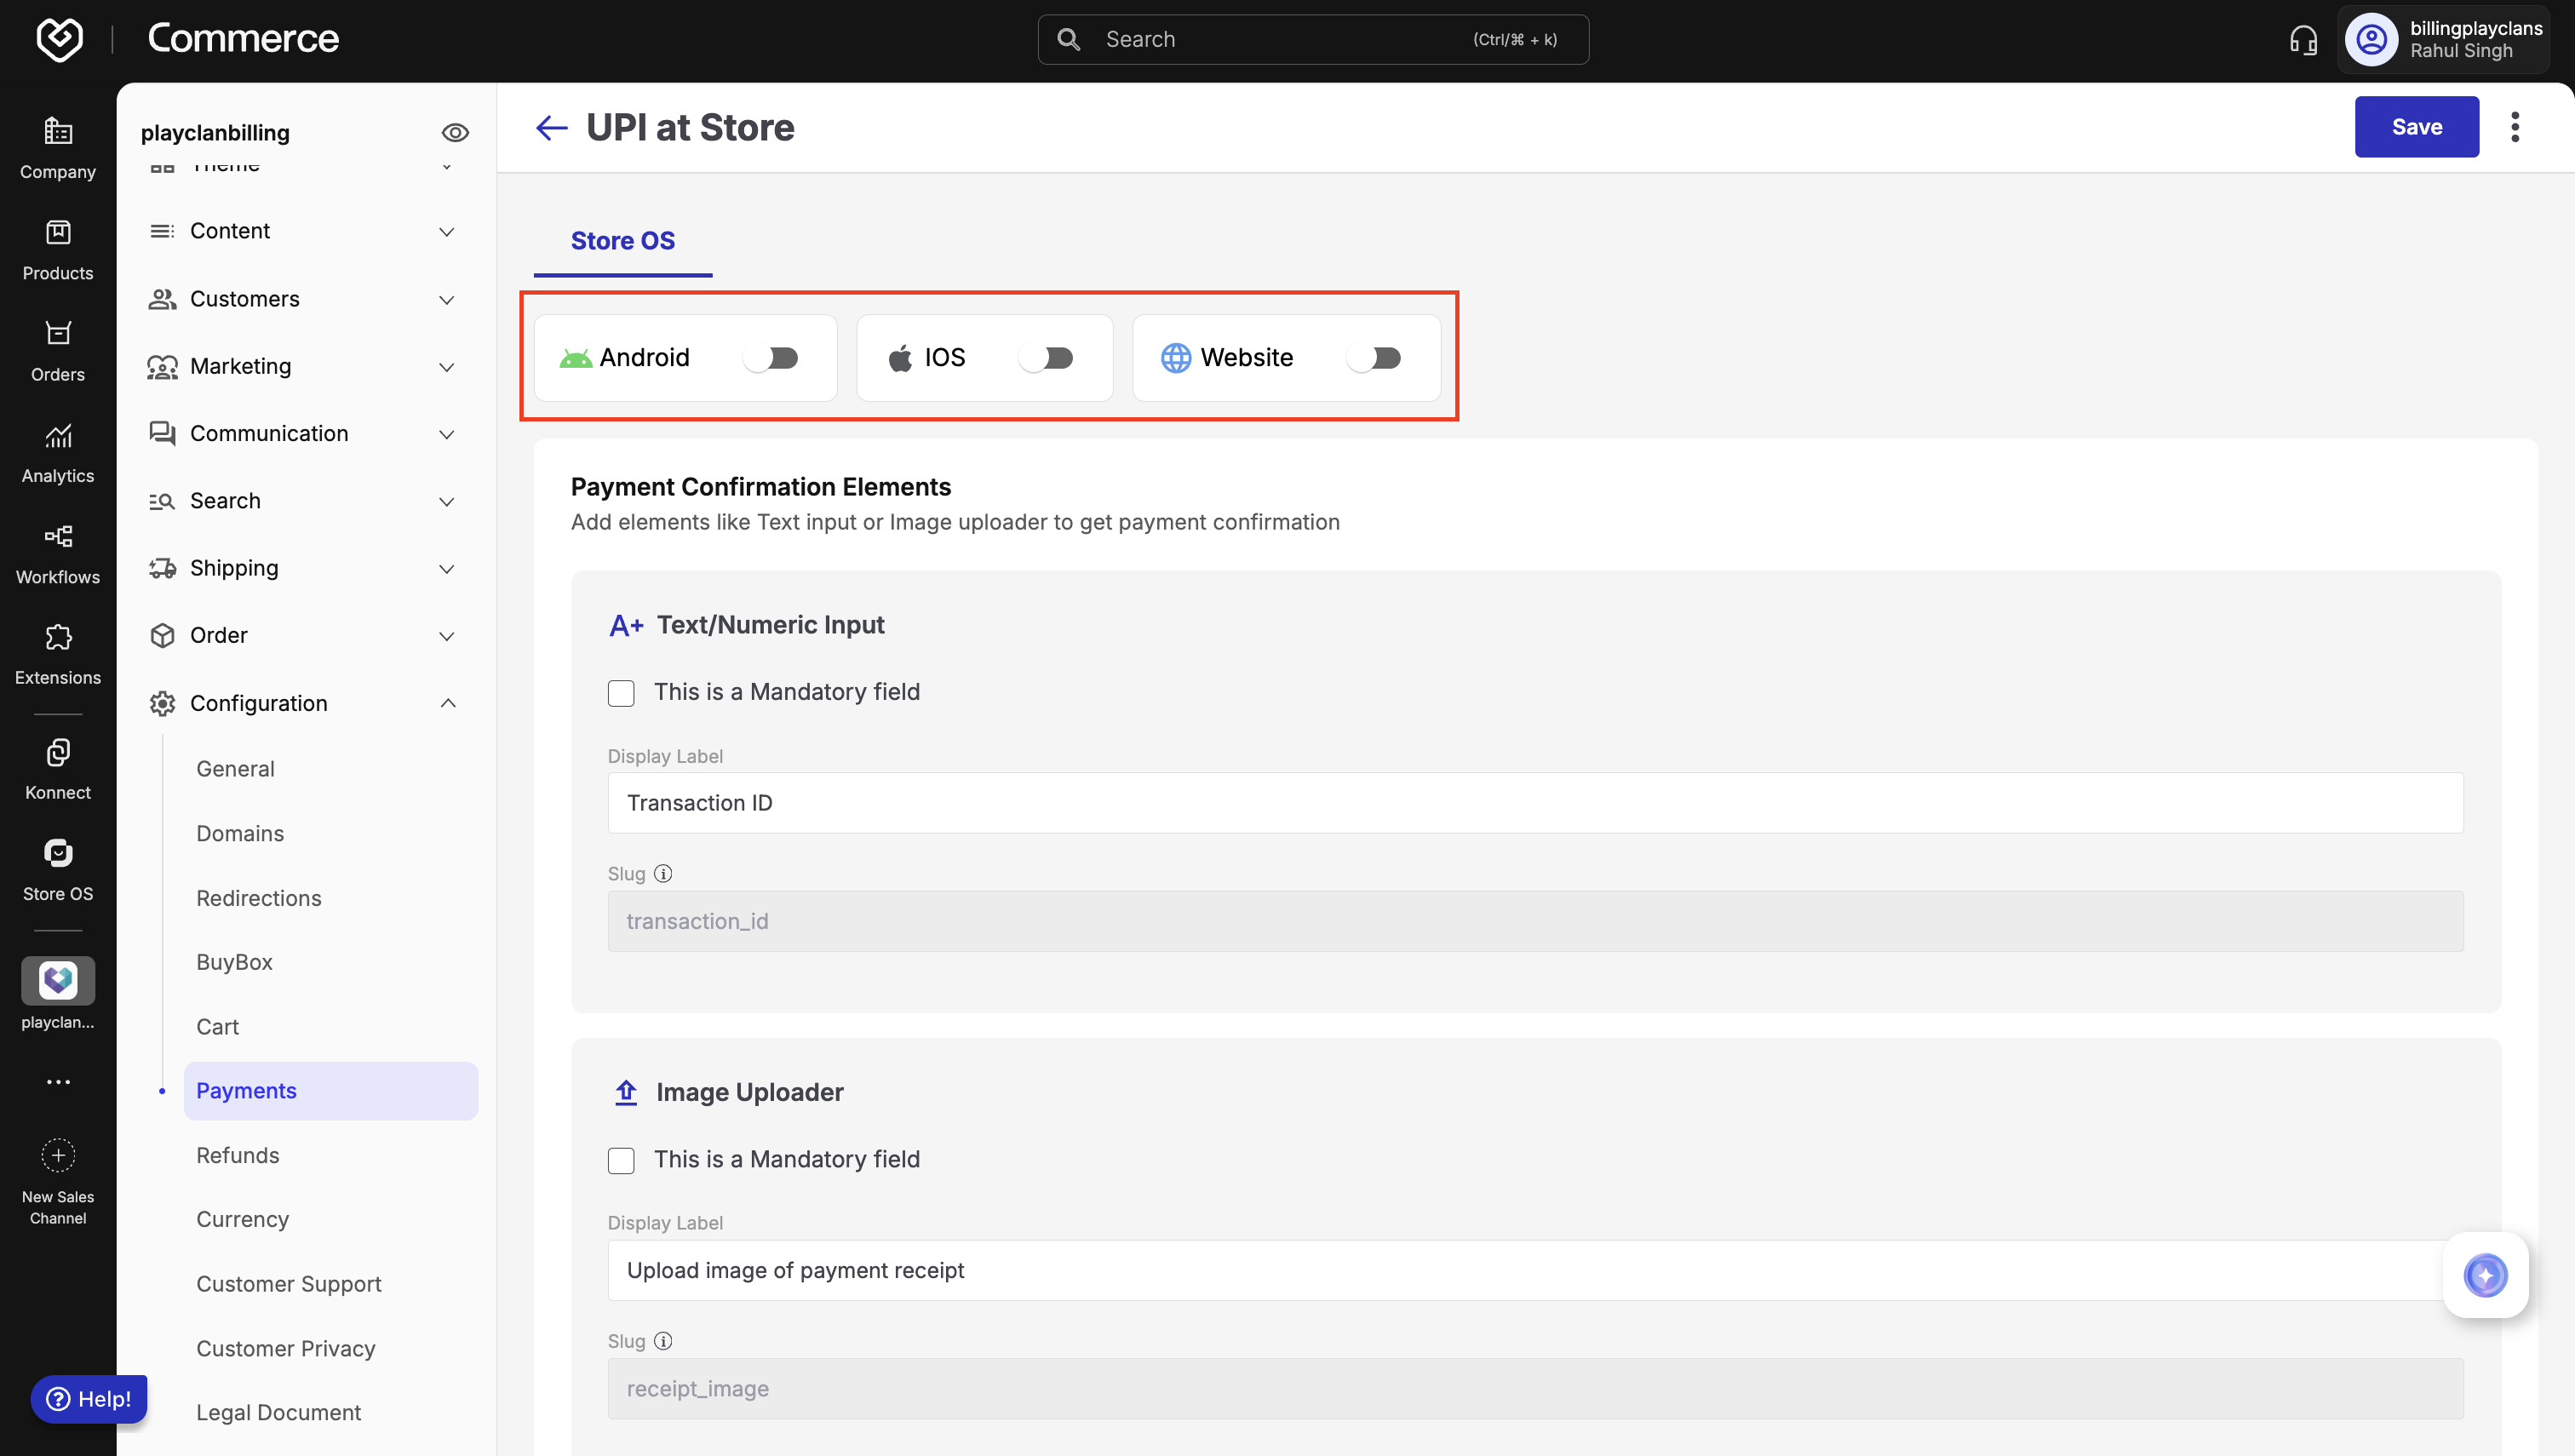This screenshot has width=2575, height=1456.
Task: Check Mandatory field under Text/Numeric Input
Action: pyautogui.click(x=621, y=693)
